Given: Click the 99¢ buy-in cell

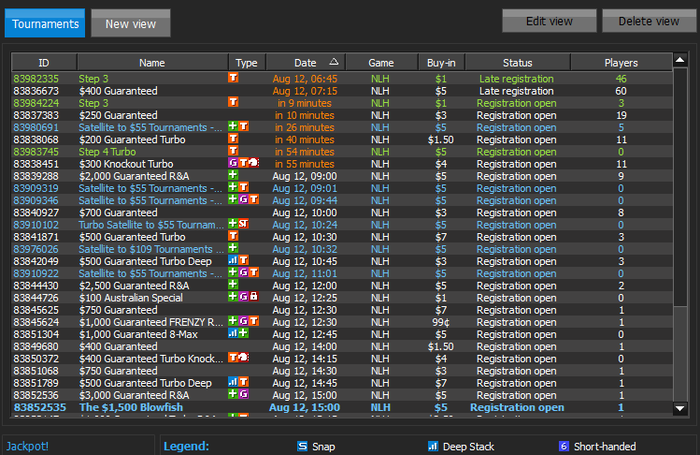Looking at the screenshot, I should [x=441, y=322].
